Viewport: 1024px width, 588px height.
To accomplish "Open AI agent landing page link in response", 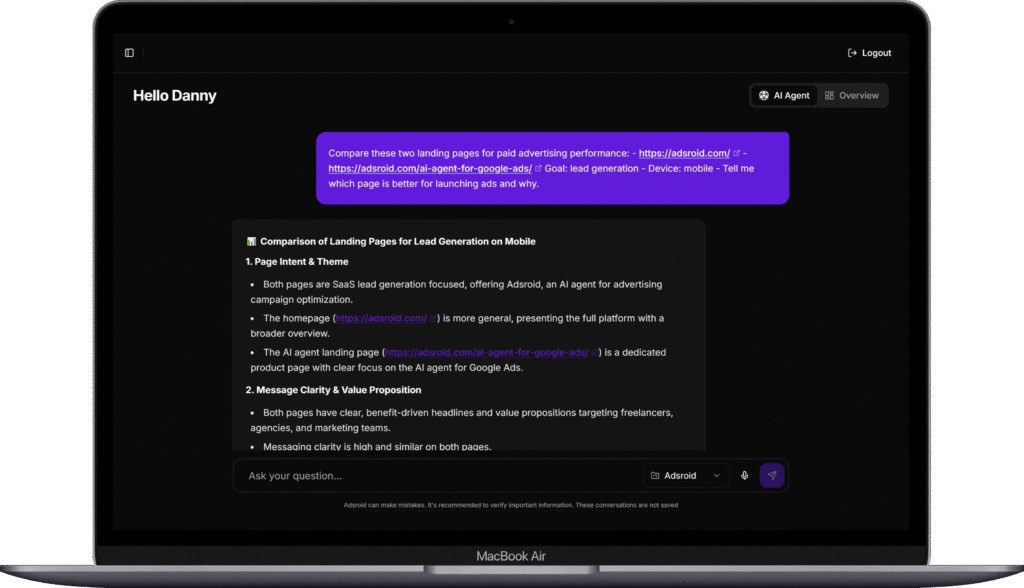I will pyautogui.click(x=486, y=353).
